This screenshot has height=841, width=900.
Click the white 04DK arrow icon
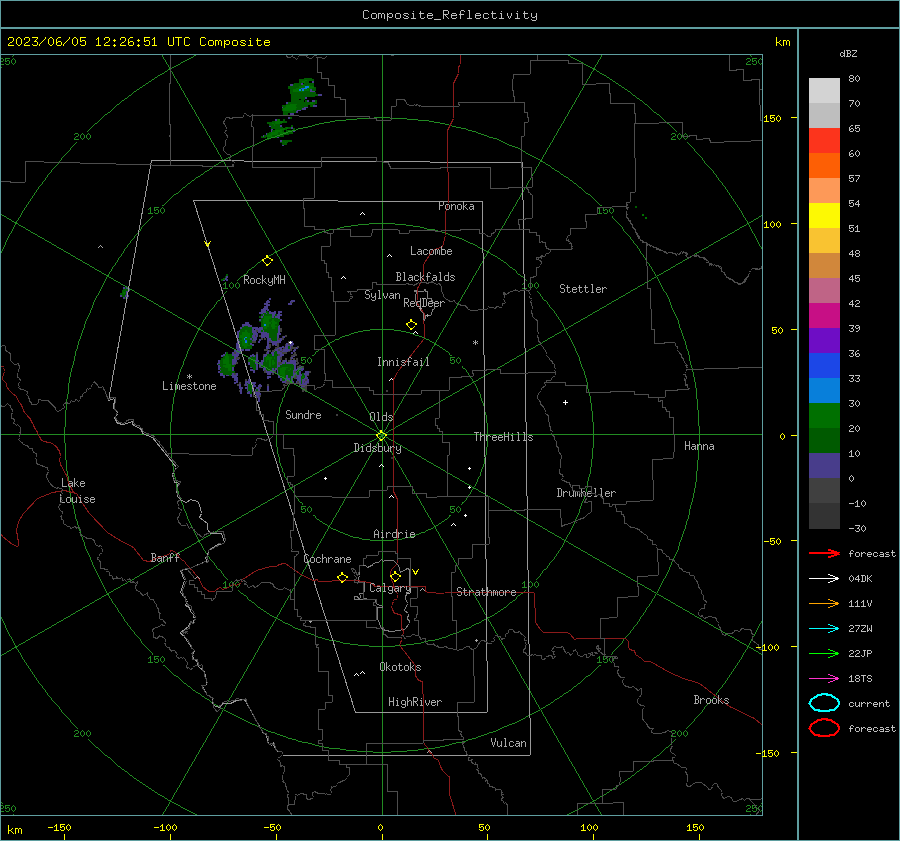click(824, 578)
